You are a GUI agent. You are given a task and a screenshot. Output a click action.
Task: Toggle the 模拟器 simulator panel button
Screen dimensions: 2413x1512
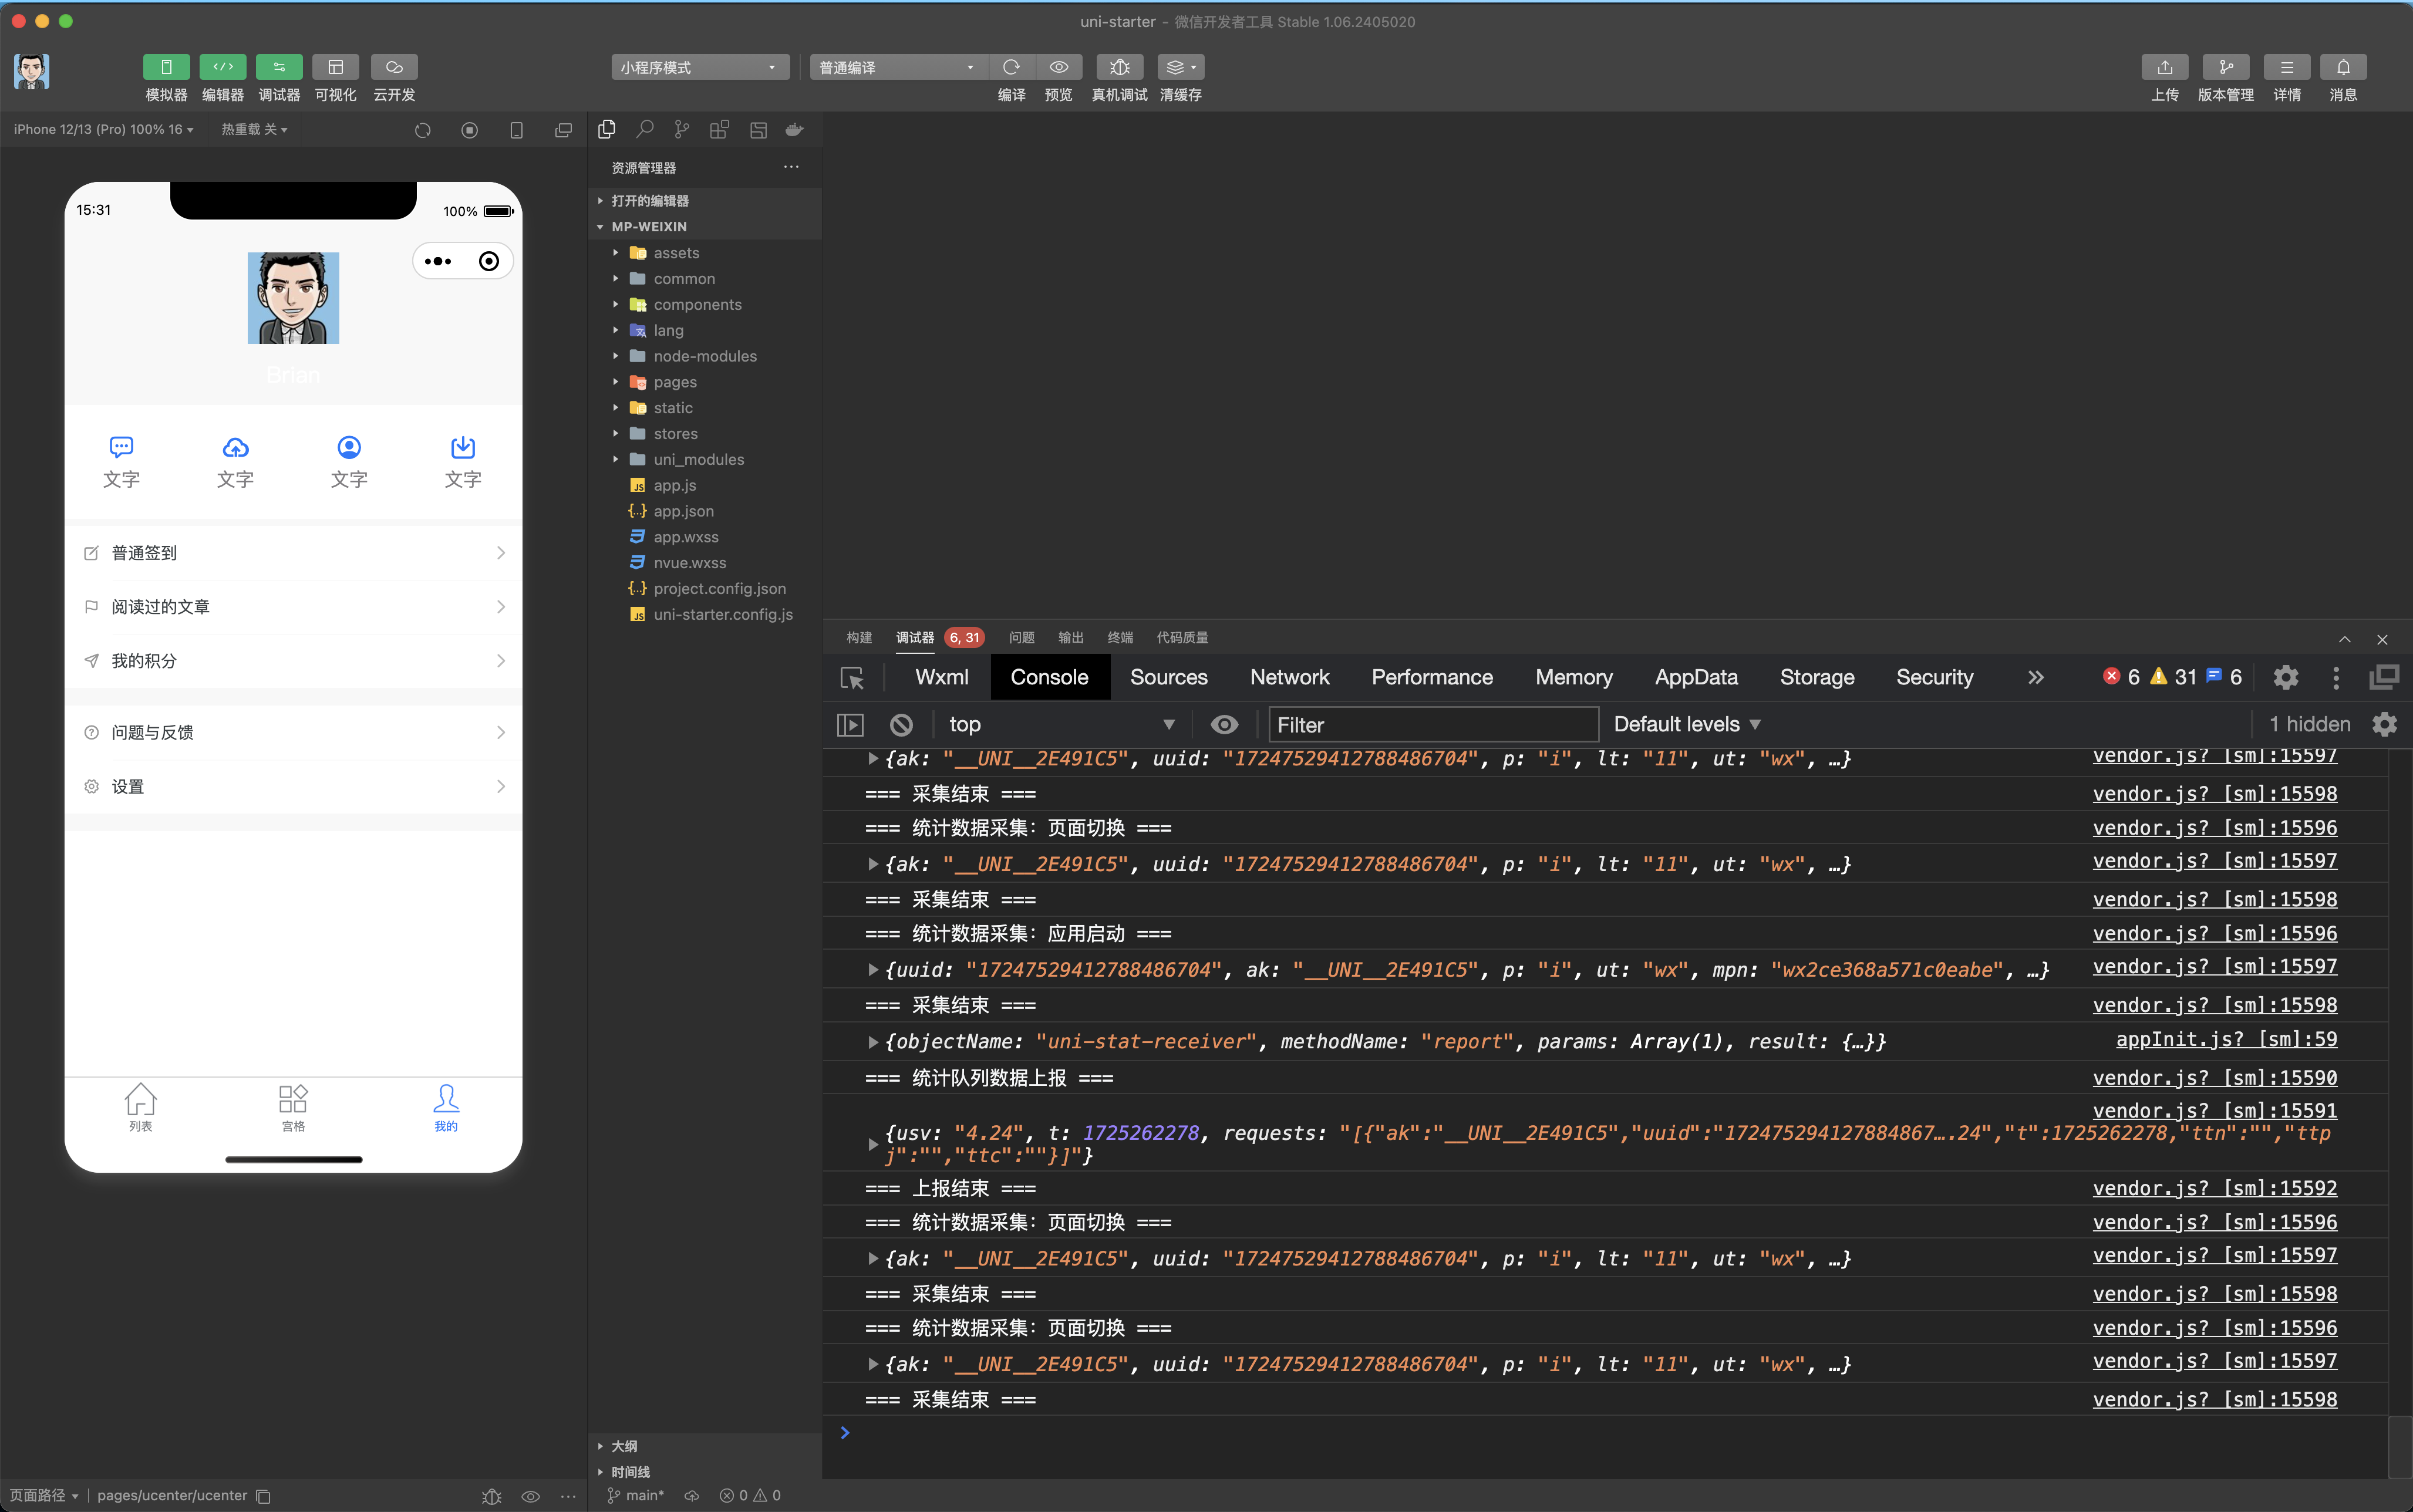(x=166, y=67)
